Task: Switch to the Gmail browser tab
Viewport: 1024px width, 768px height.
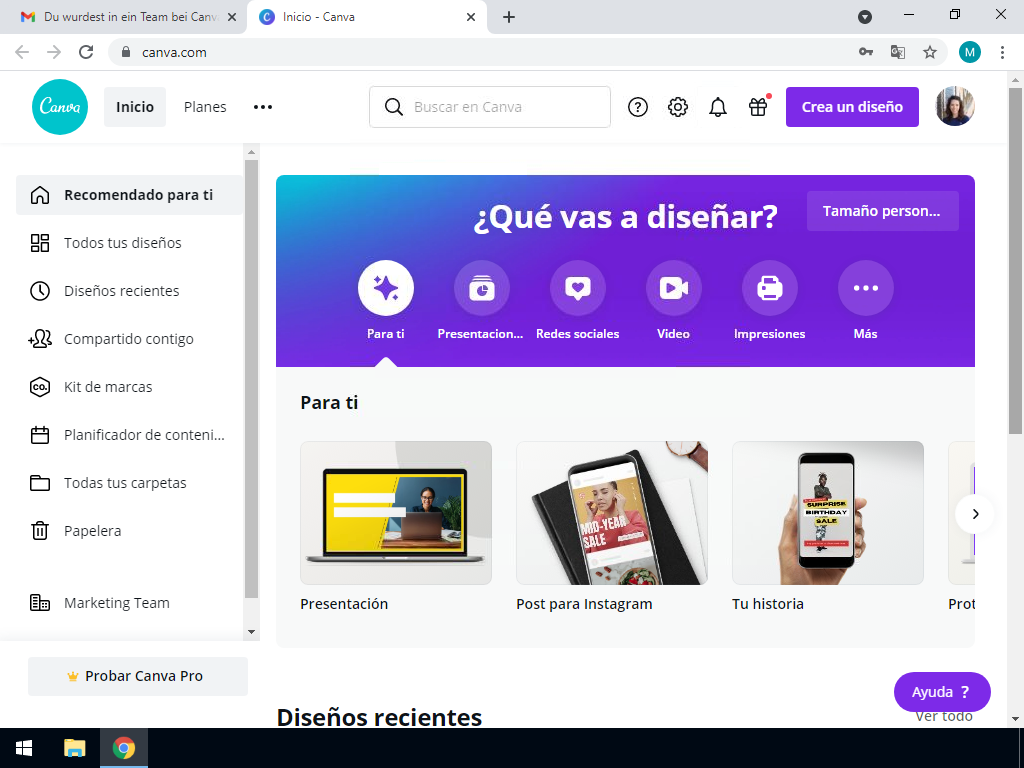Action: [x=124, y=17]
